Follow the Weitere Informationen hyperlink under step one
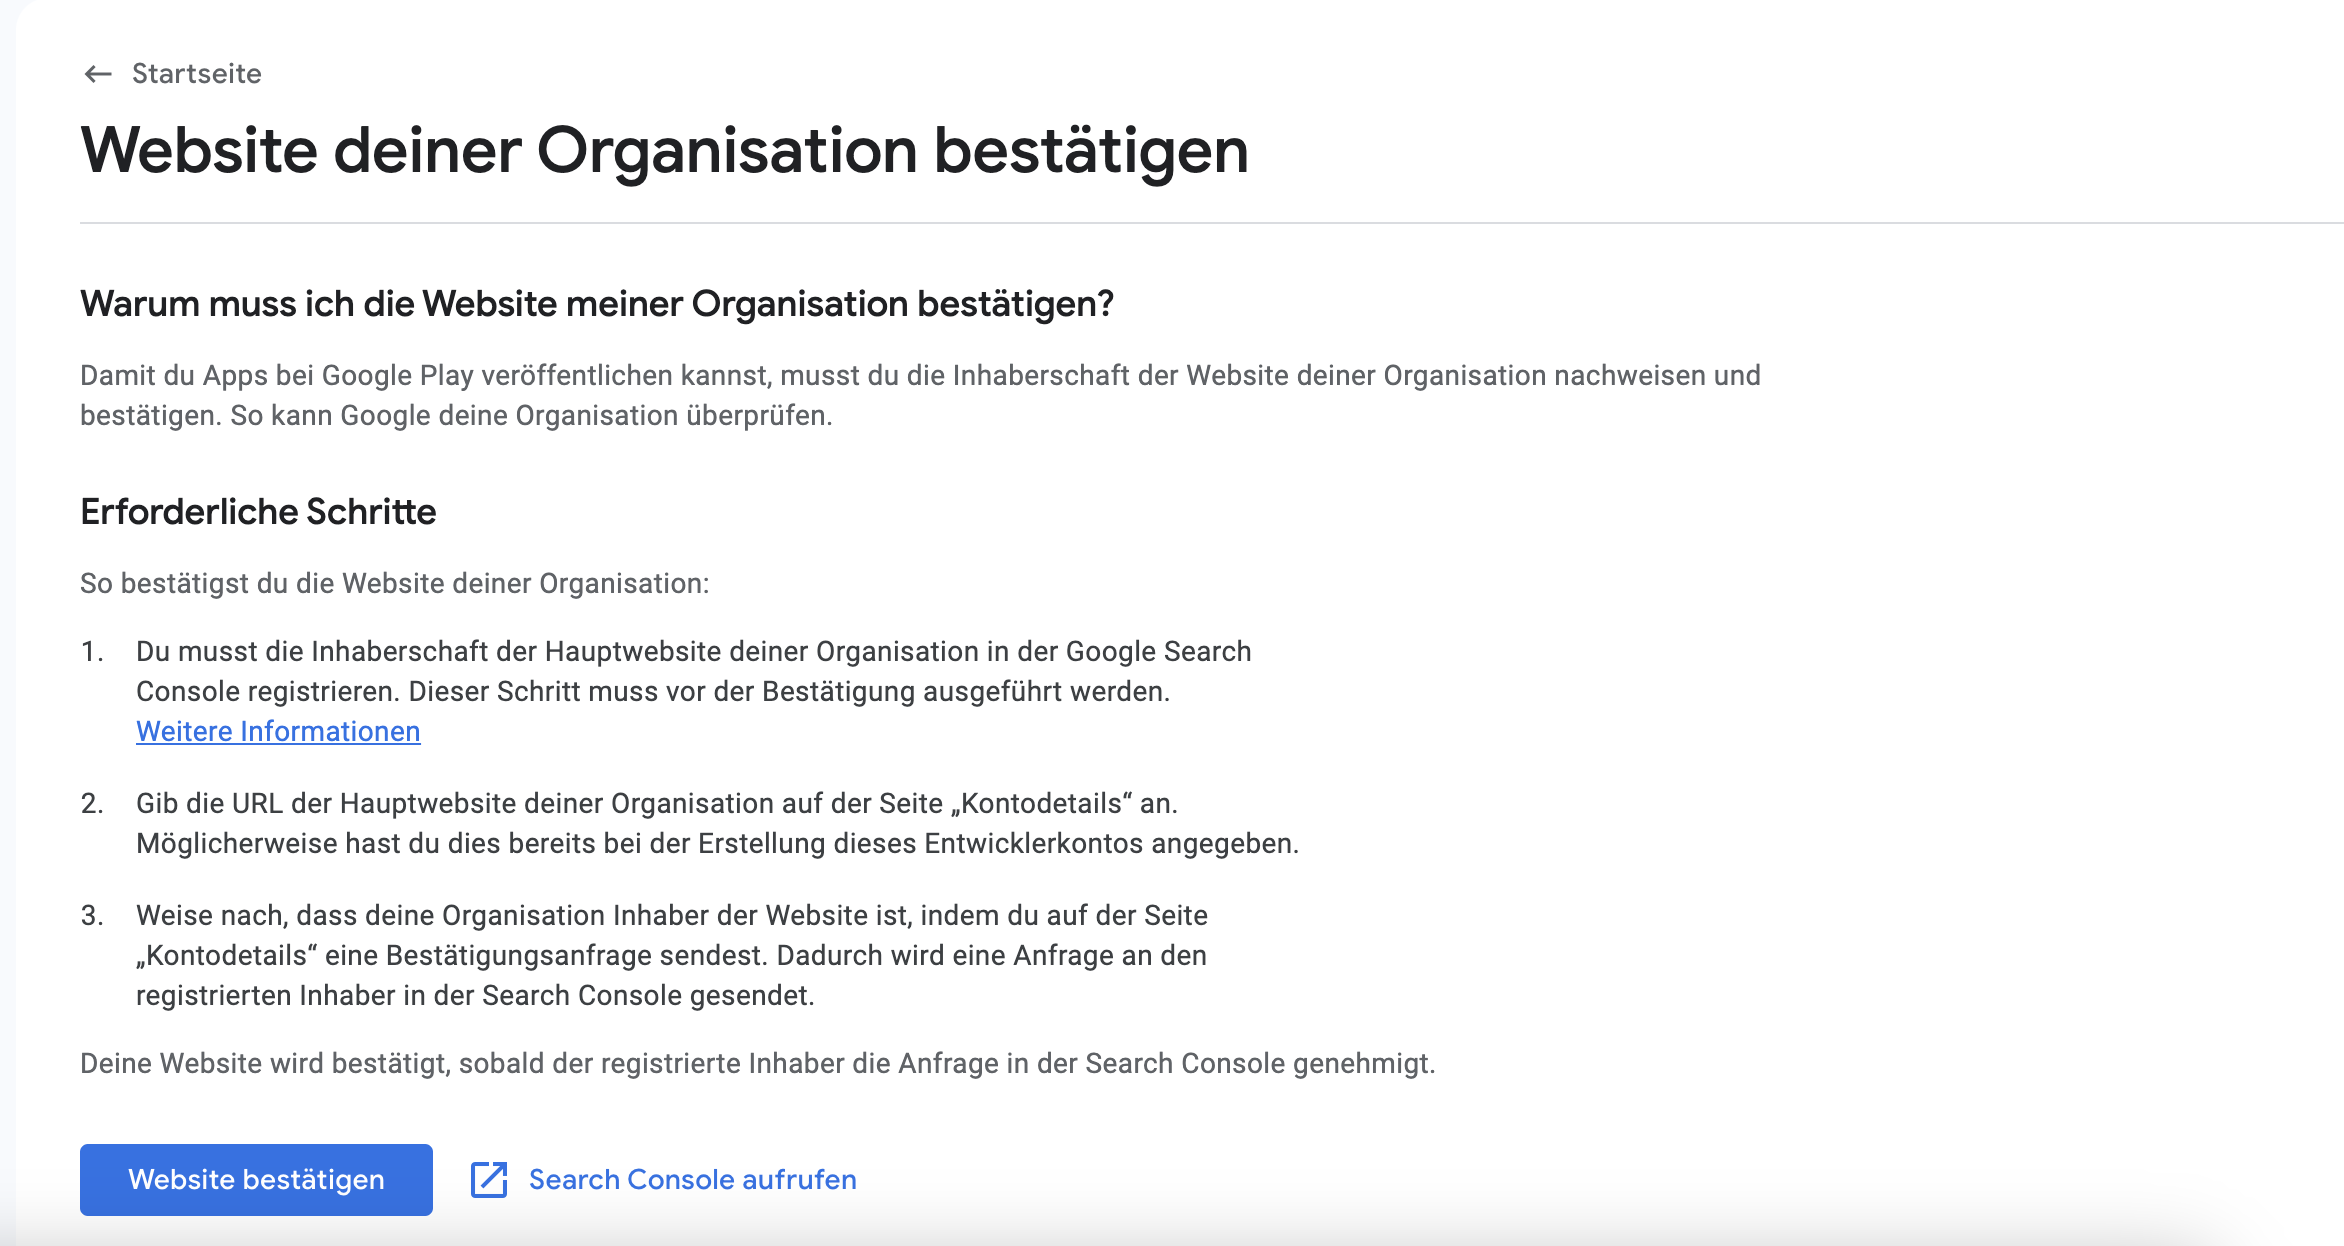The width and height of the screenshot is (2344, 1246). pyautogui.click(x=278, y=731)
